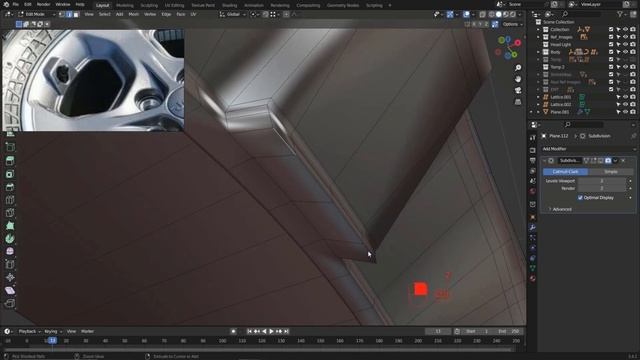Hide Collection with its eye icon
The image size is (640, 360).
[x=626, y=29]
